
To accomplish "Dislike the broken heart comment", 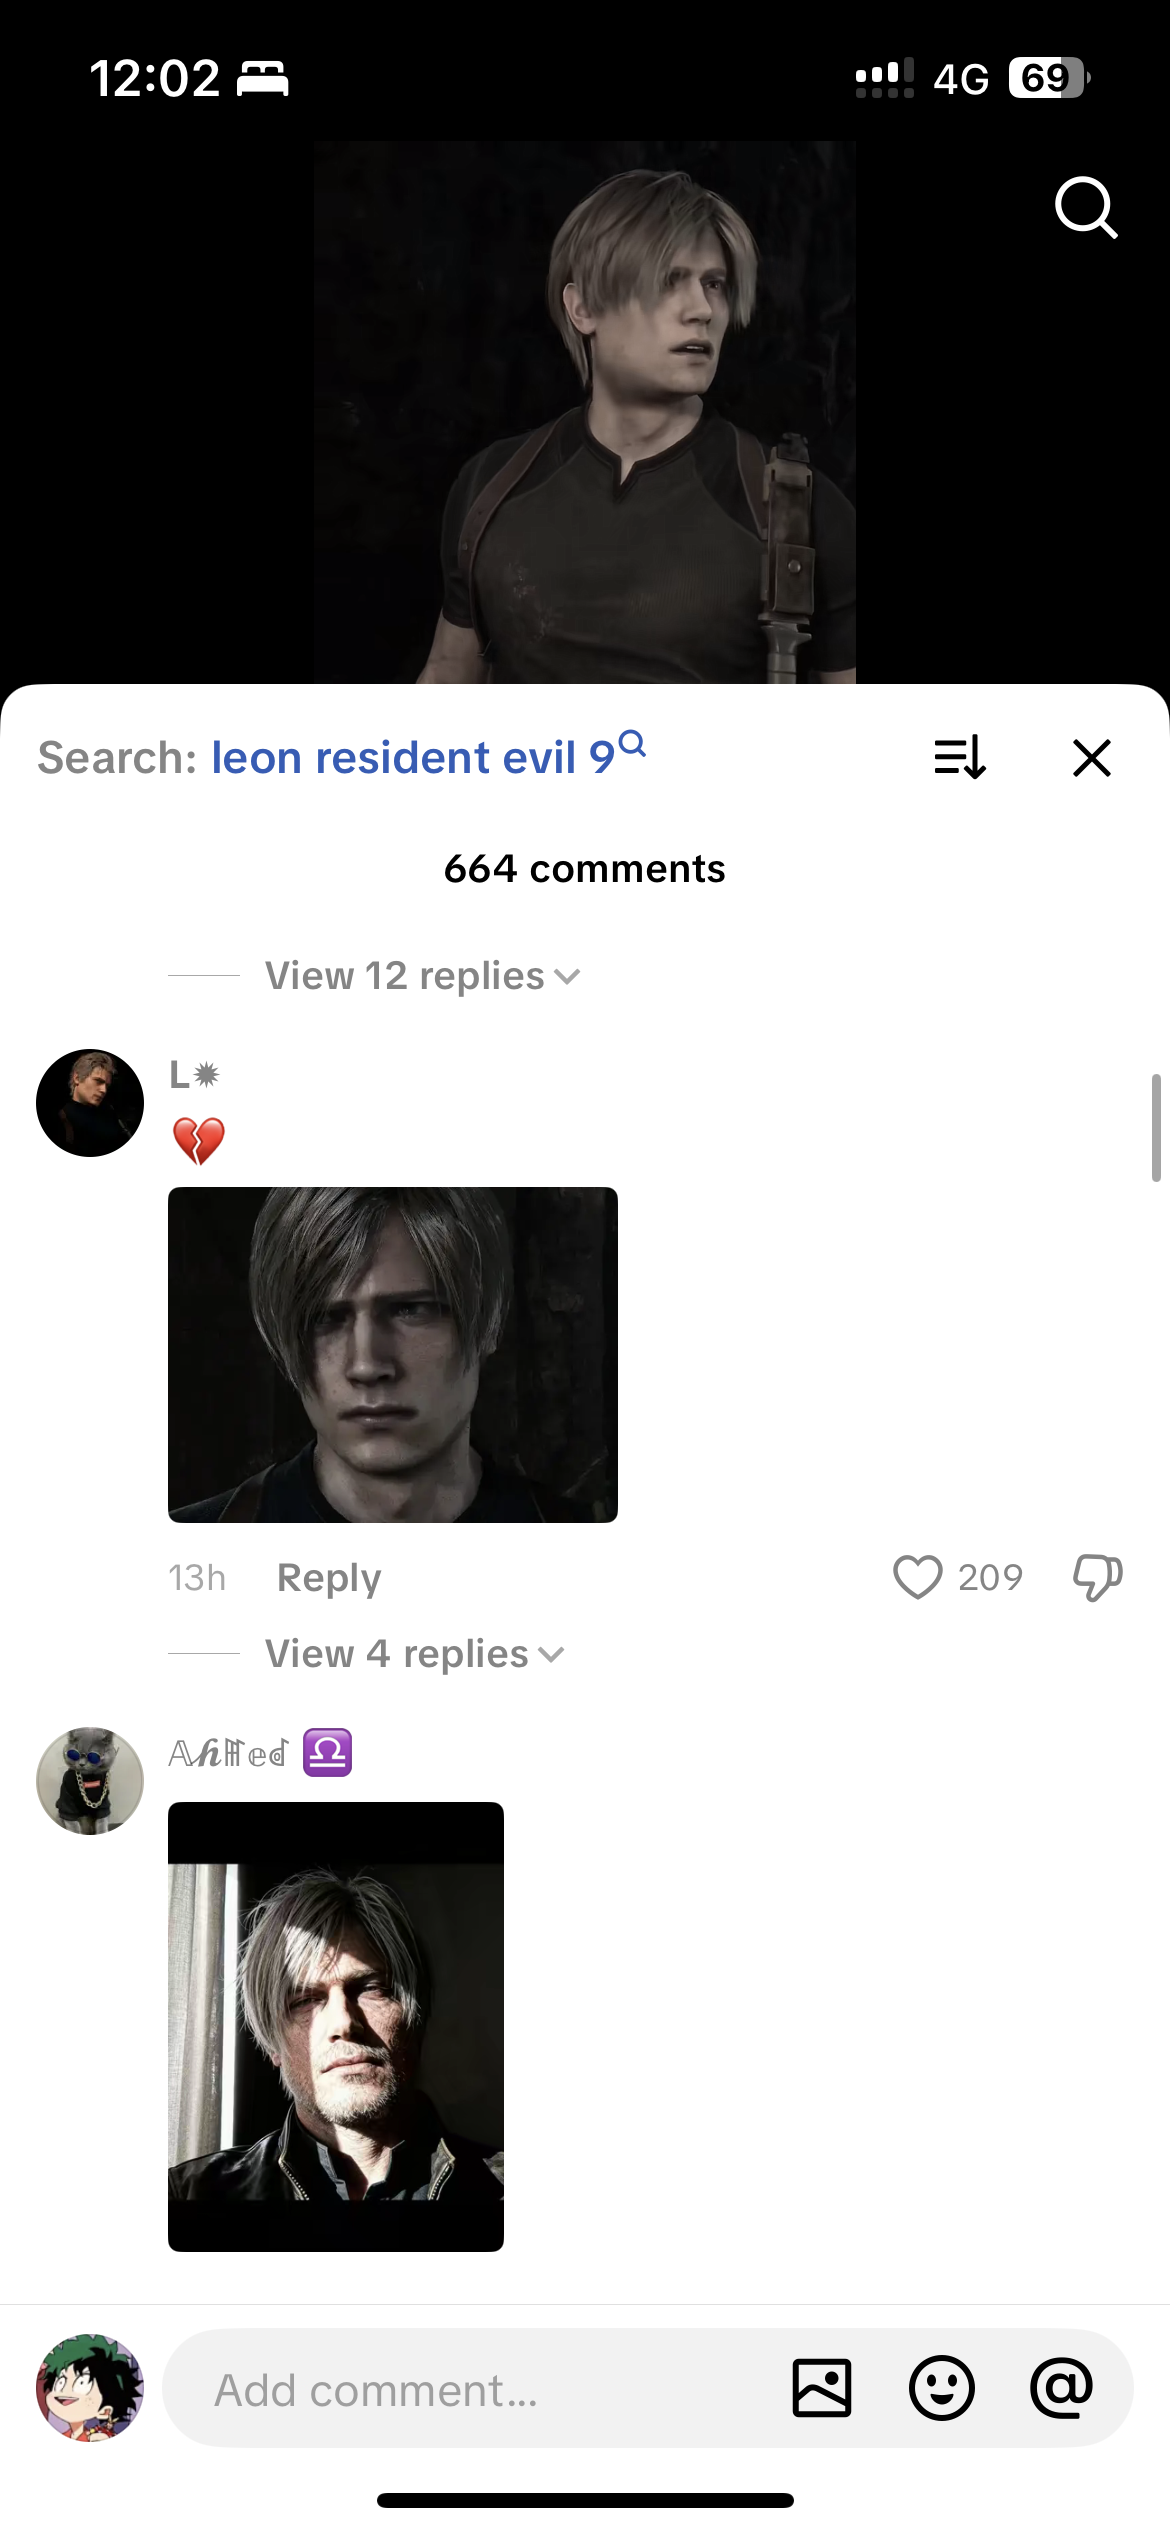I will point(1097,1577).
